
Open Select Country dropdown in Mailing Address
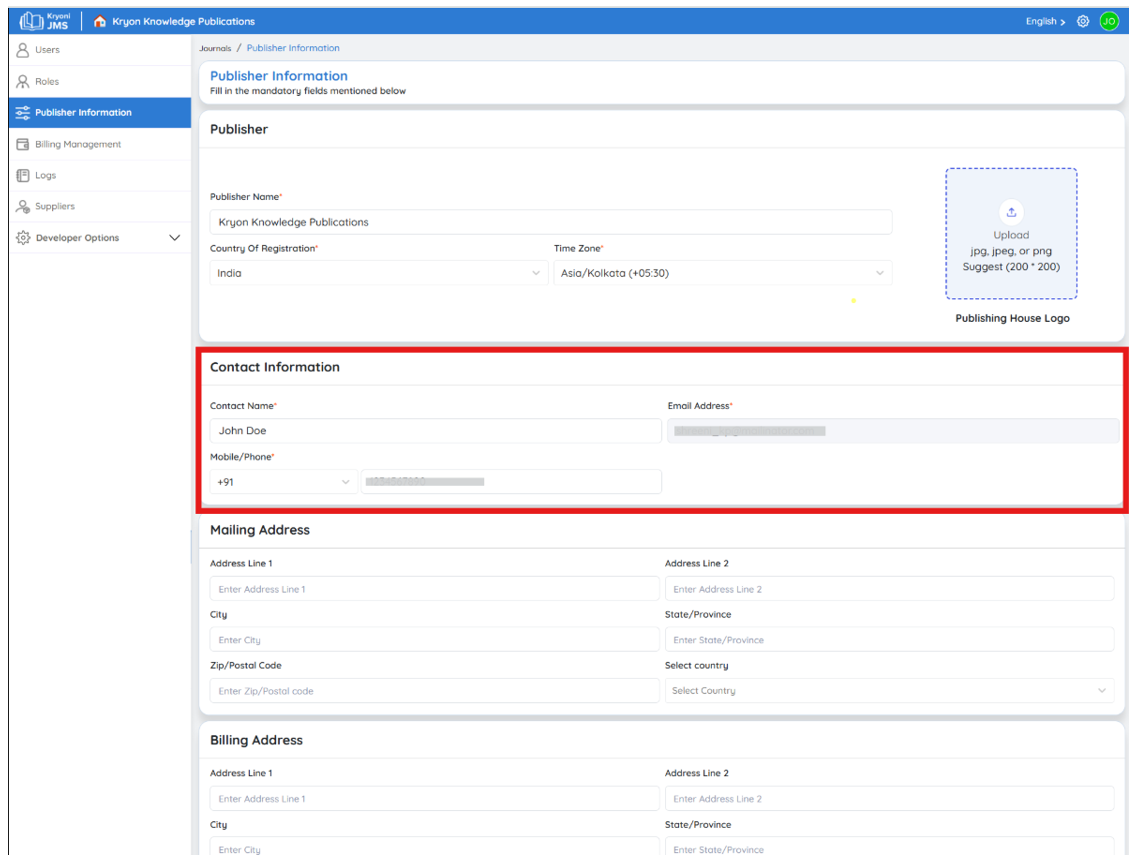coord(889,691)
